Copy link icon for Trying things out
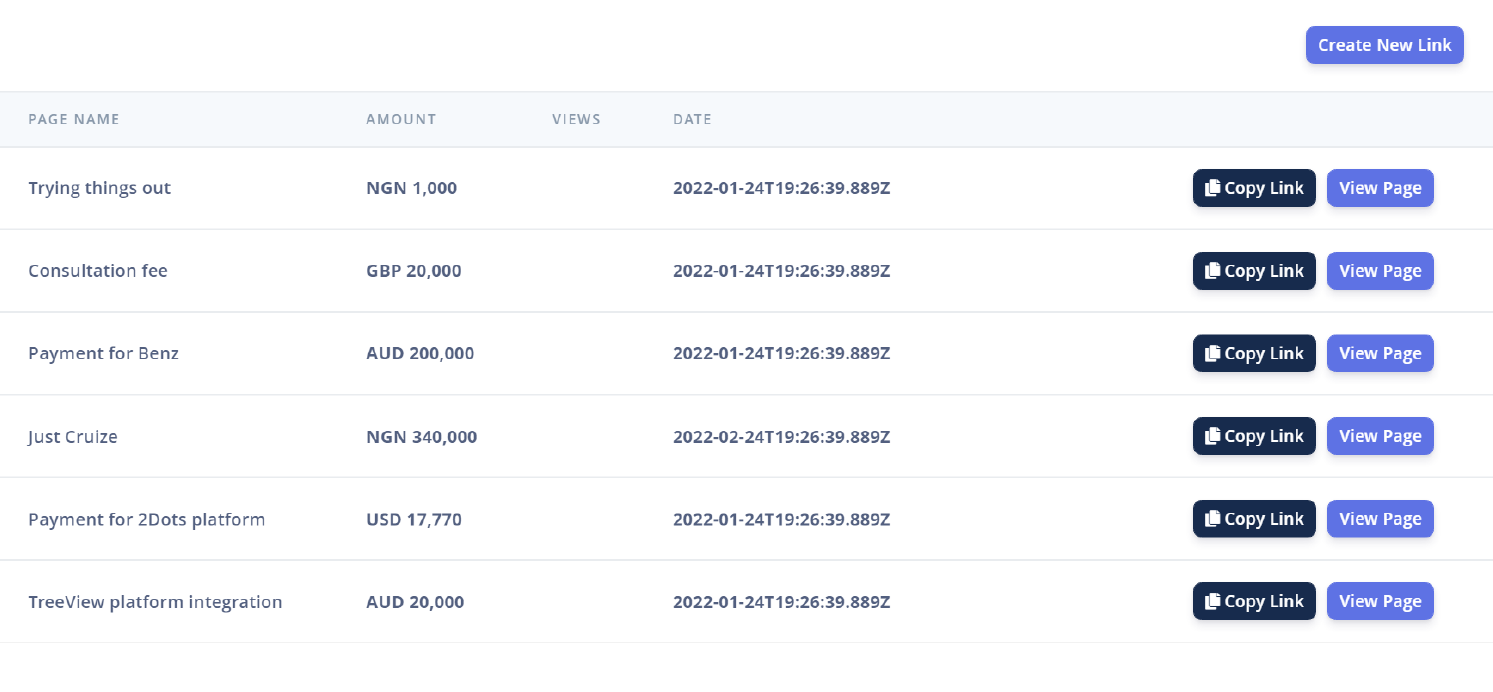The height and width of the screenshot is (692, 1493). coord(1212,188)
